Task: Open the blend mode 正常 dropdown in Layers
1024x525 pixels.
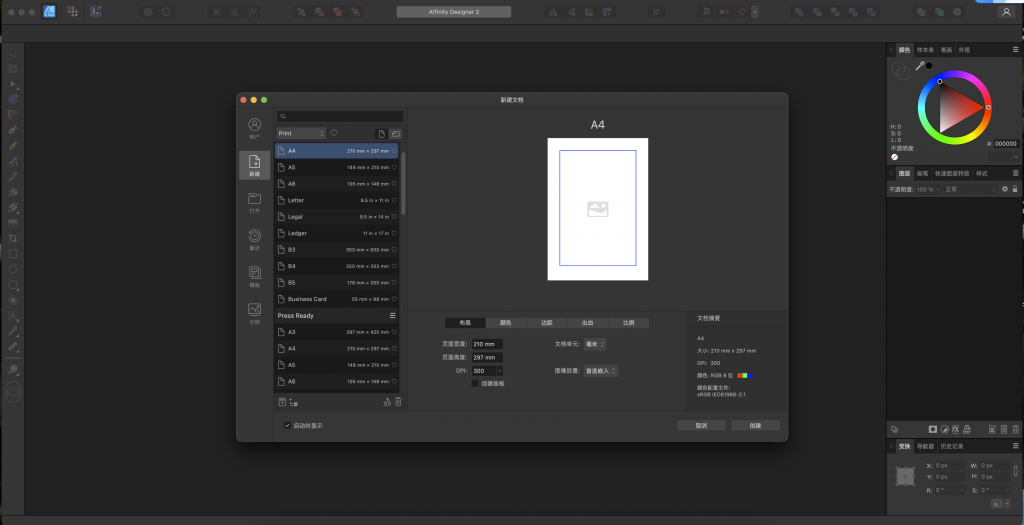Action: pyautogui.click(x=972, y=189)
